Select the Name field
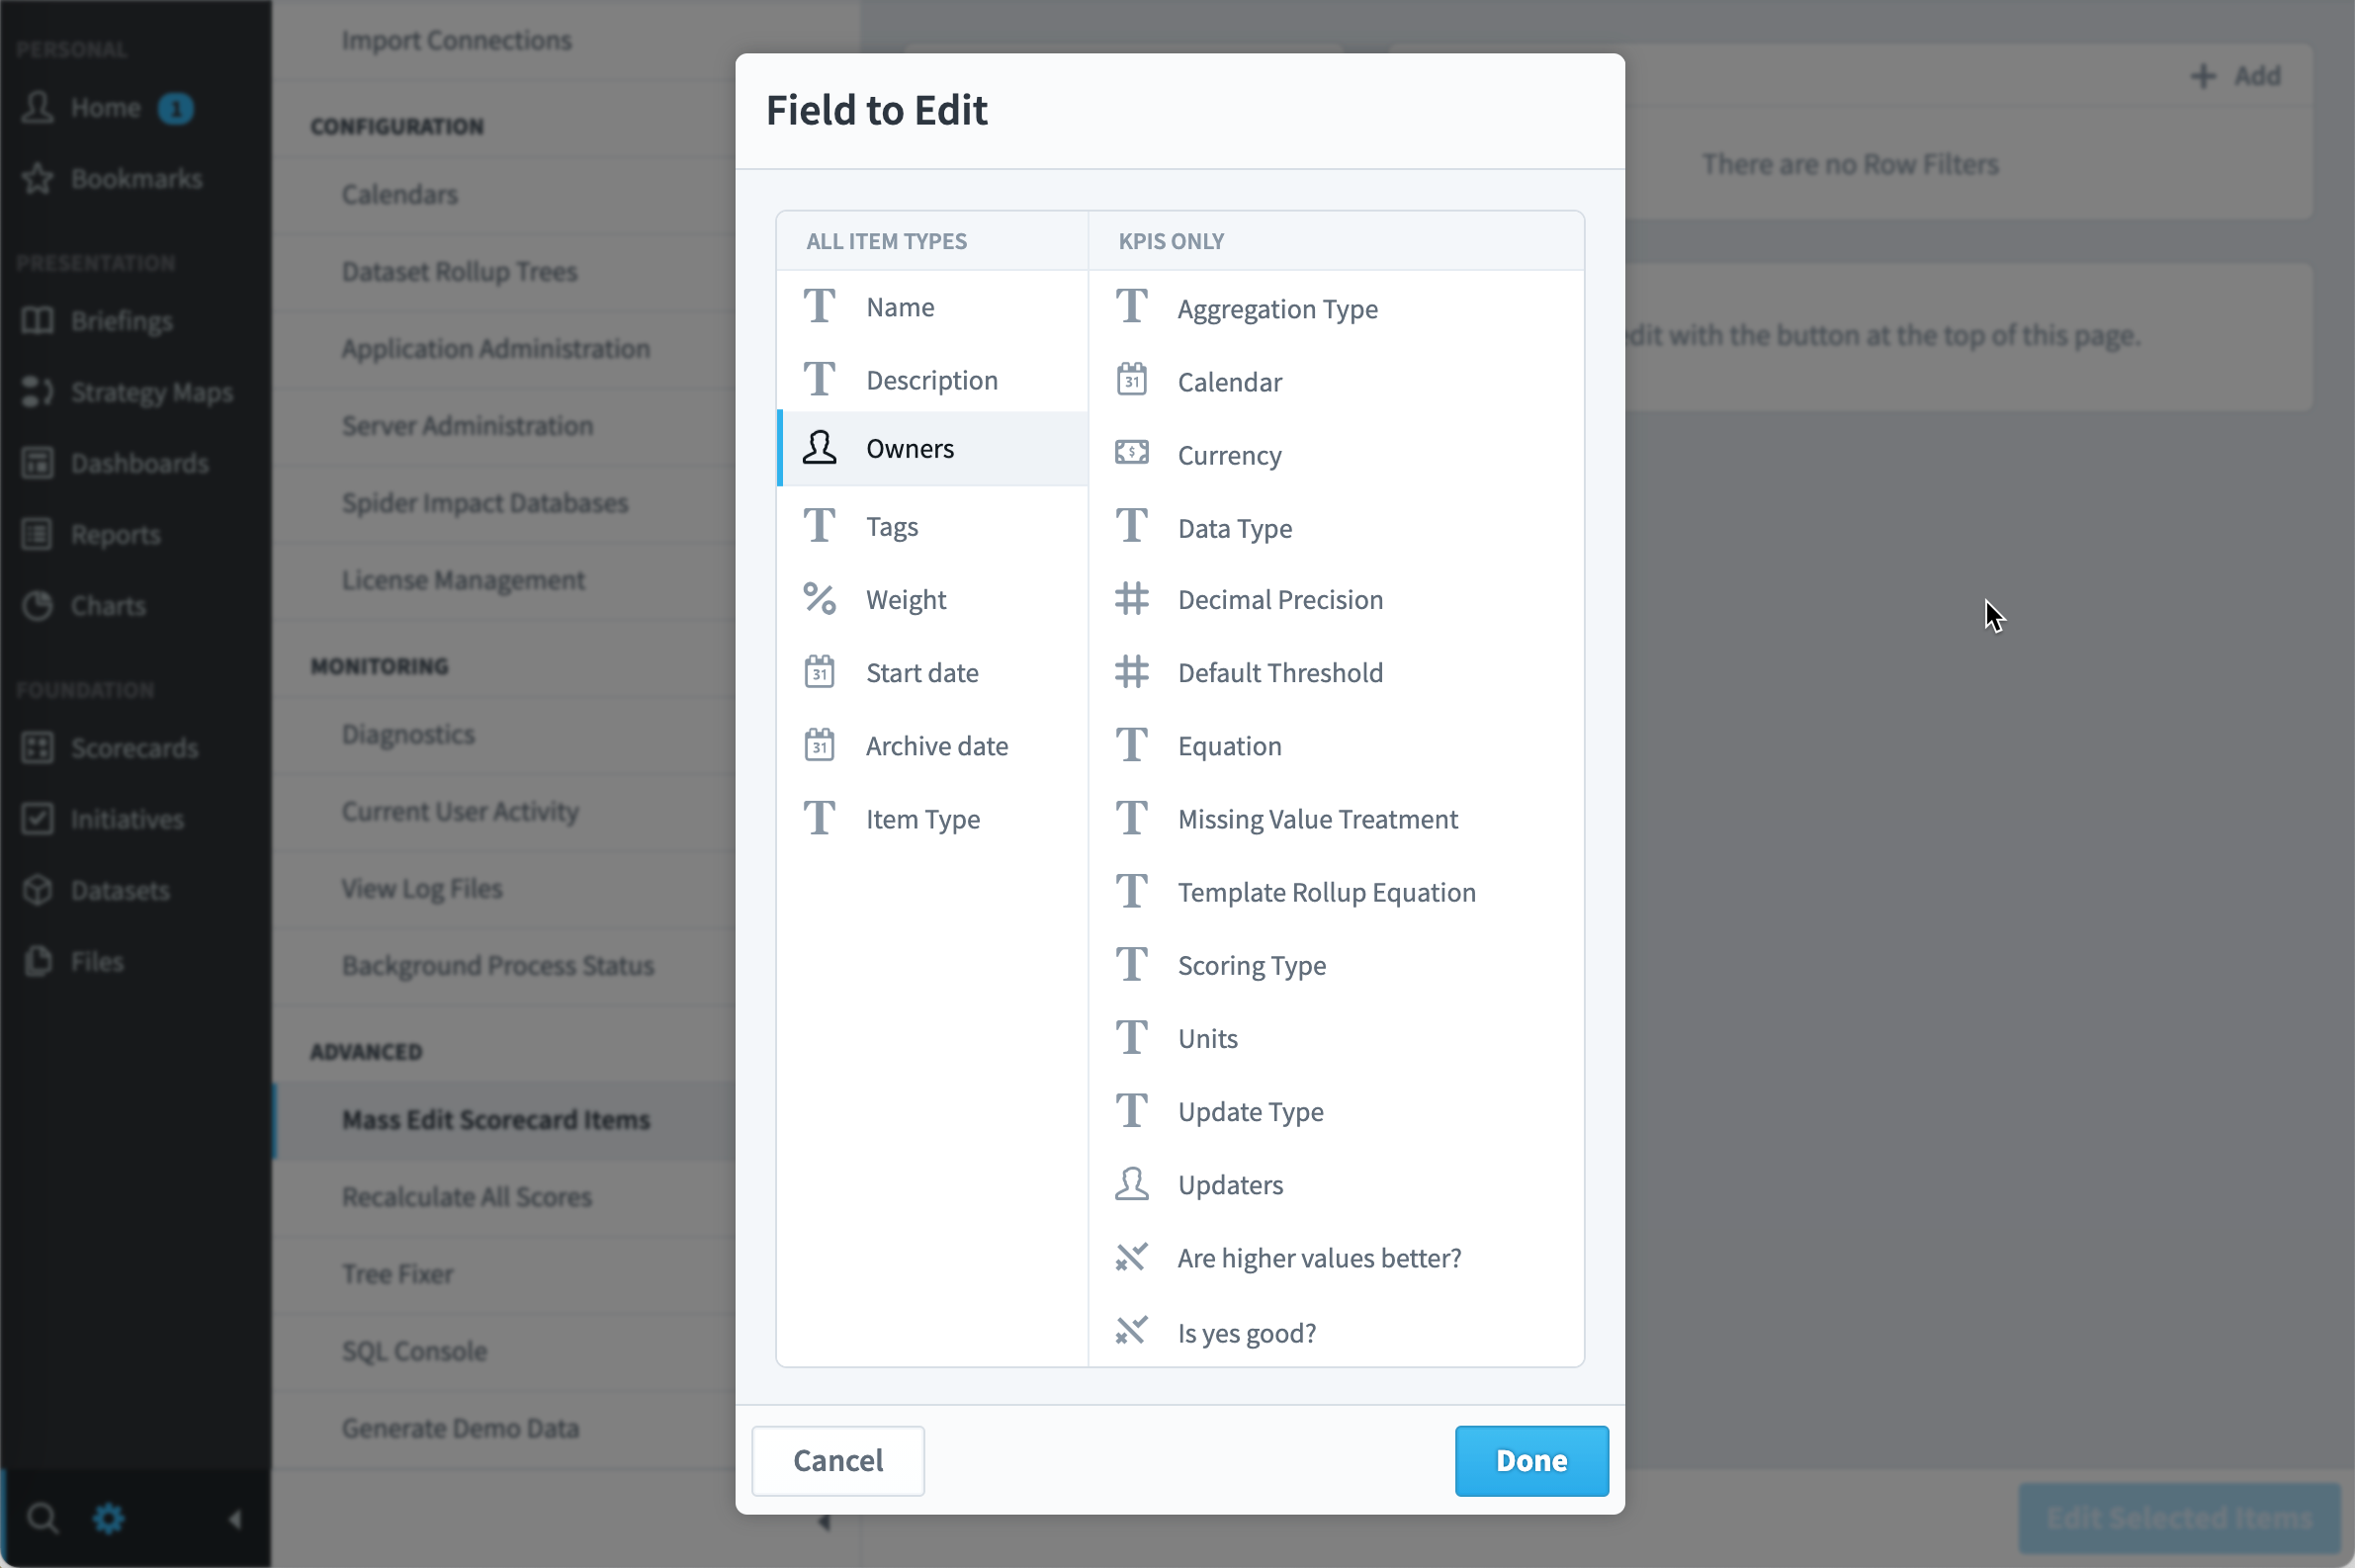 [x=932, y=307]
